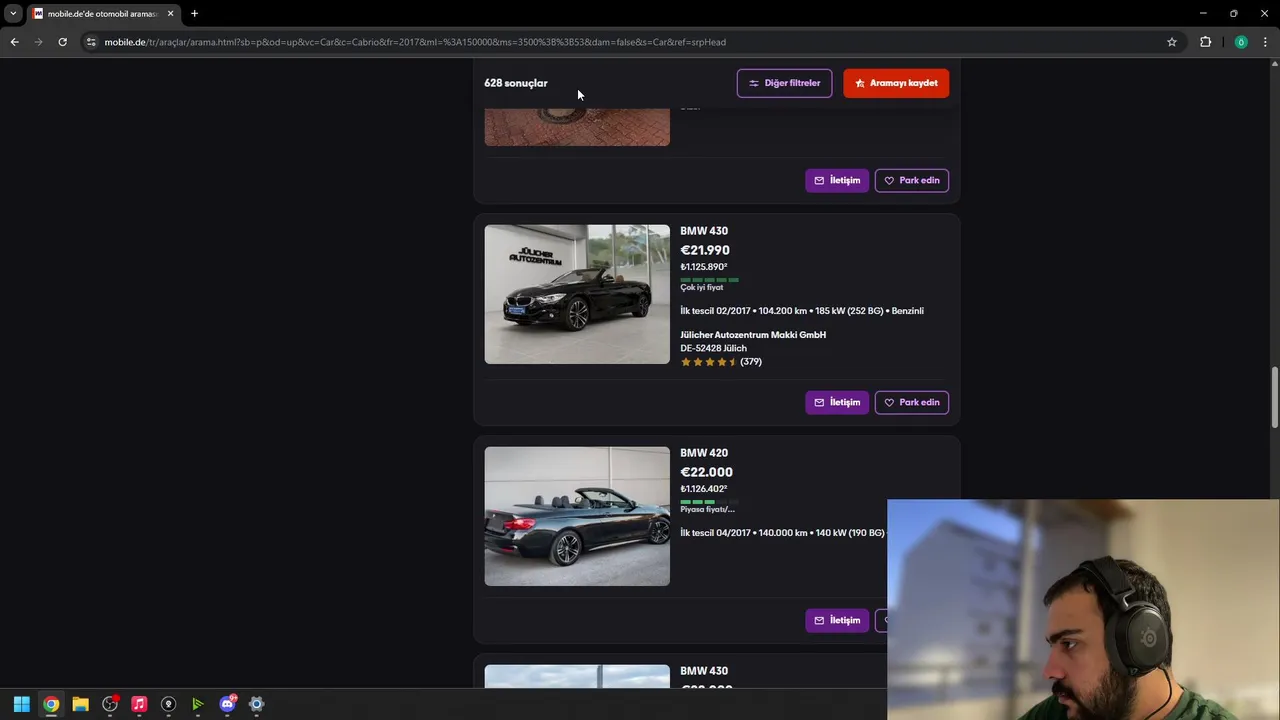Switch to the mobile.de otomobil arama tab

(x=102, y=14)
